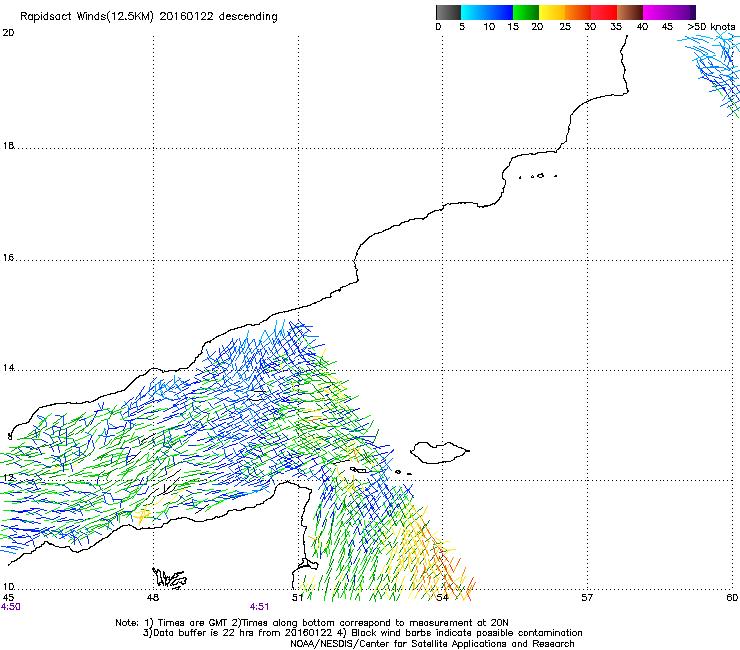Click the longitude label 60

(732, 598)
